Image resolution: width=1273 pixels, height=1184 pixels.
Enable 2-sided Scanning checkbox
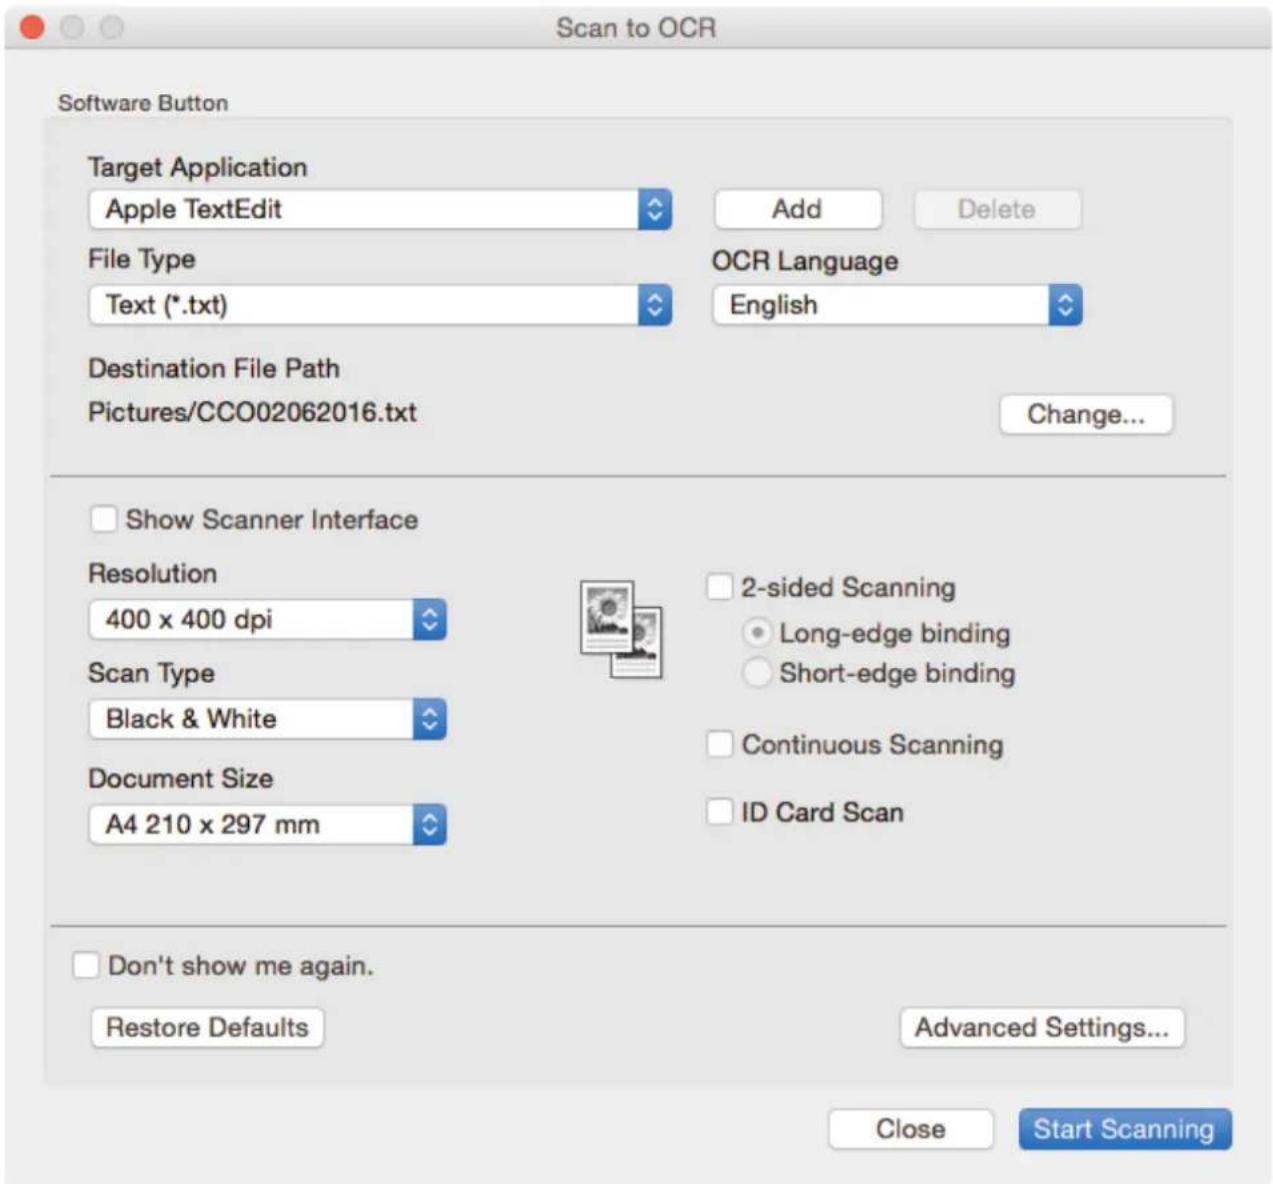tap(720, 586)
